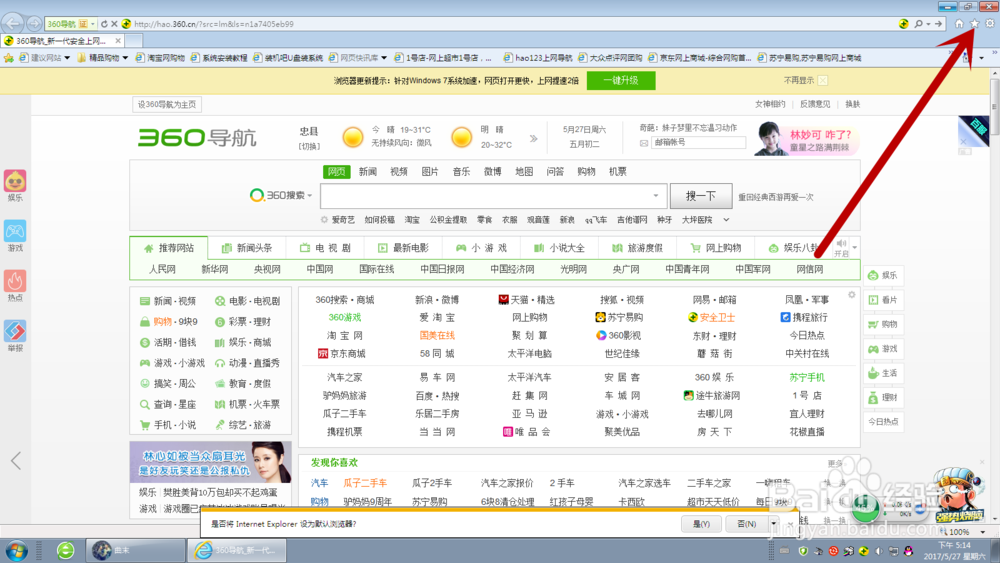
Task: Expand more weather days arrow
Action: (534, 138)
